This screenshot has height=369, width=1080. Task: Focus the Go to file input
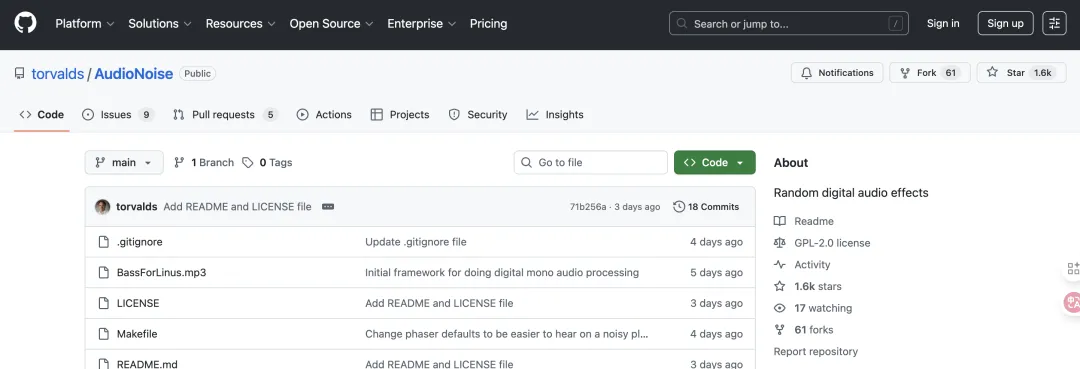[591, 162]
